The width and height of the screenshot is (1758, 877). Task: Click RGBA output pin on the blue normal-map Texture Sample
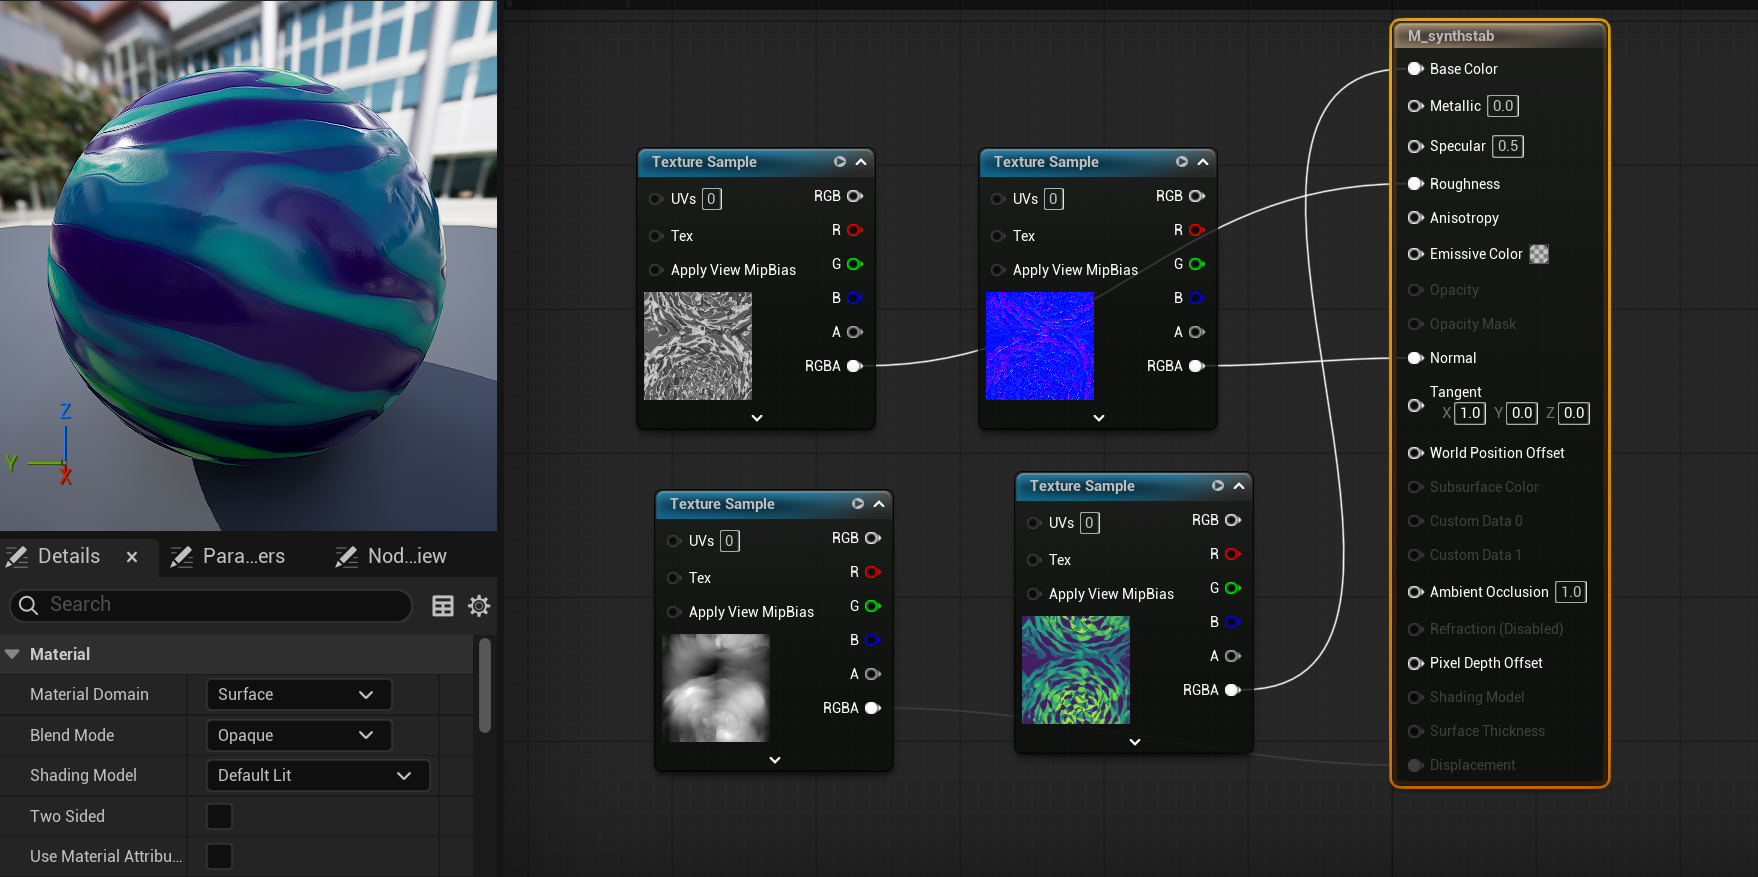1197,366
